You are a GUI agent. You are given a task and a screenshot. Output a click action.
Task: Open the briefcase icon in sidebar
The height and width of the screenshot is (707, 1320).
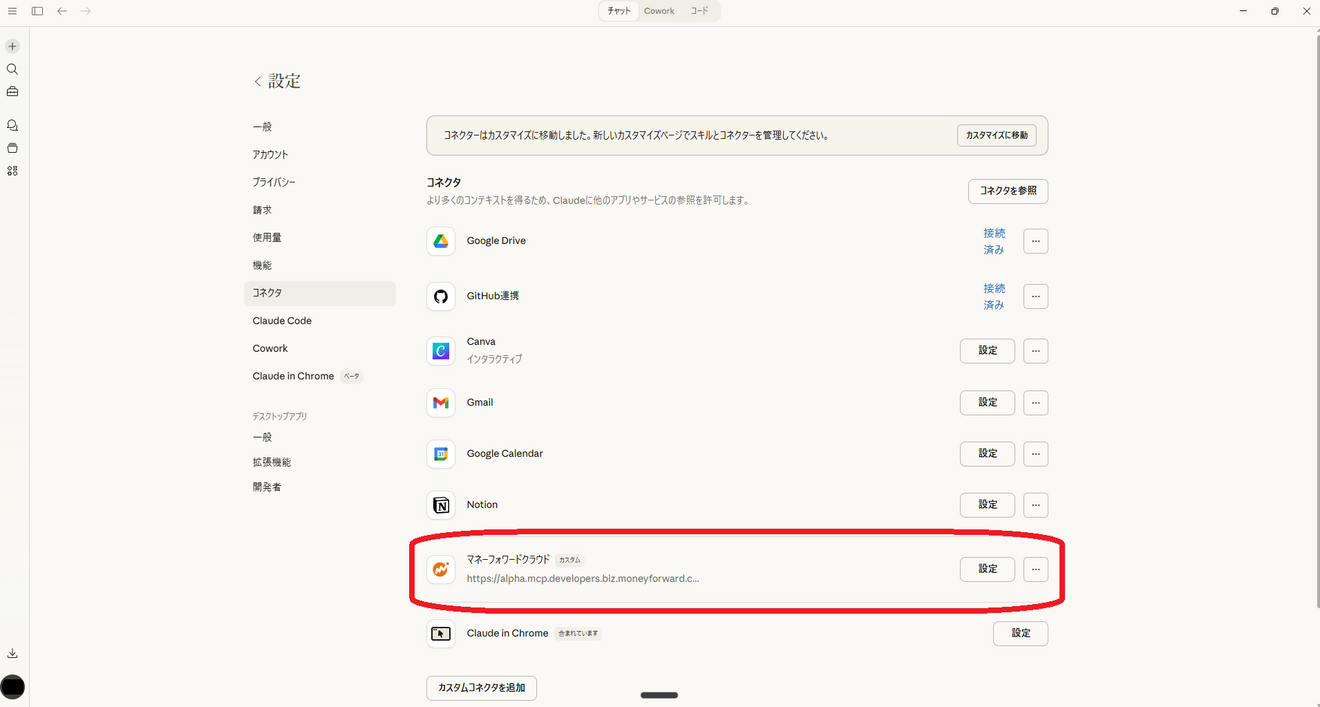(x=12, y=91)
